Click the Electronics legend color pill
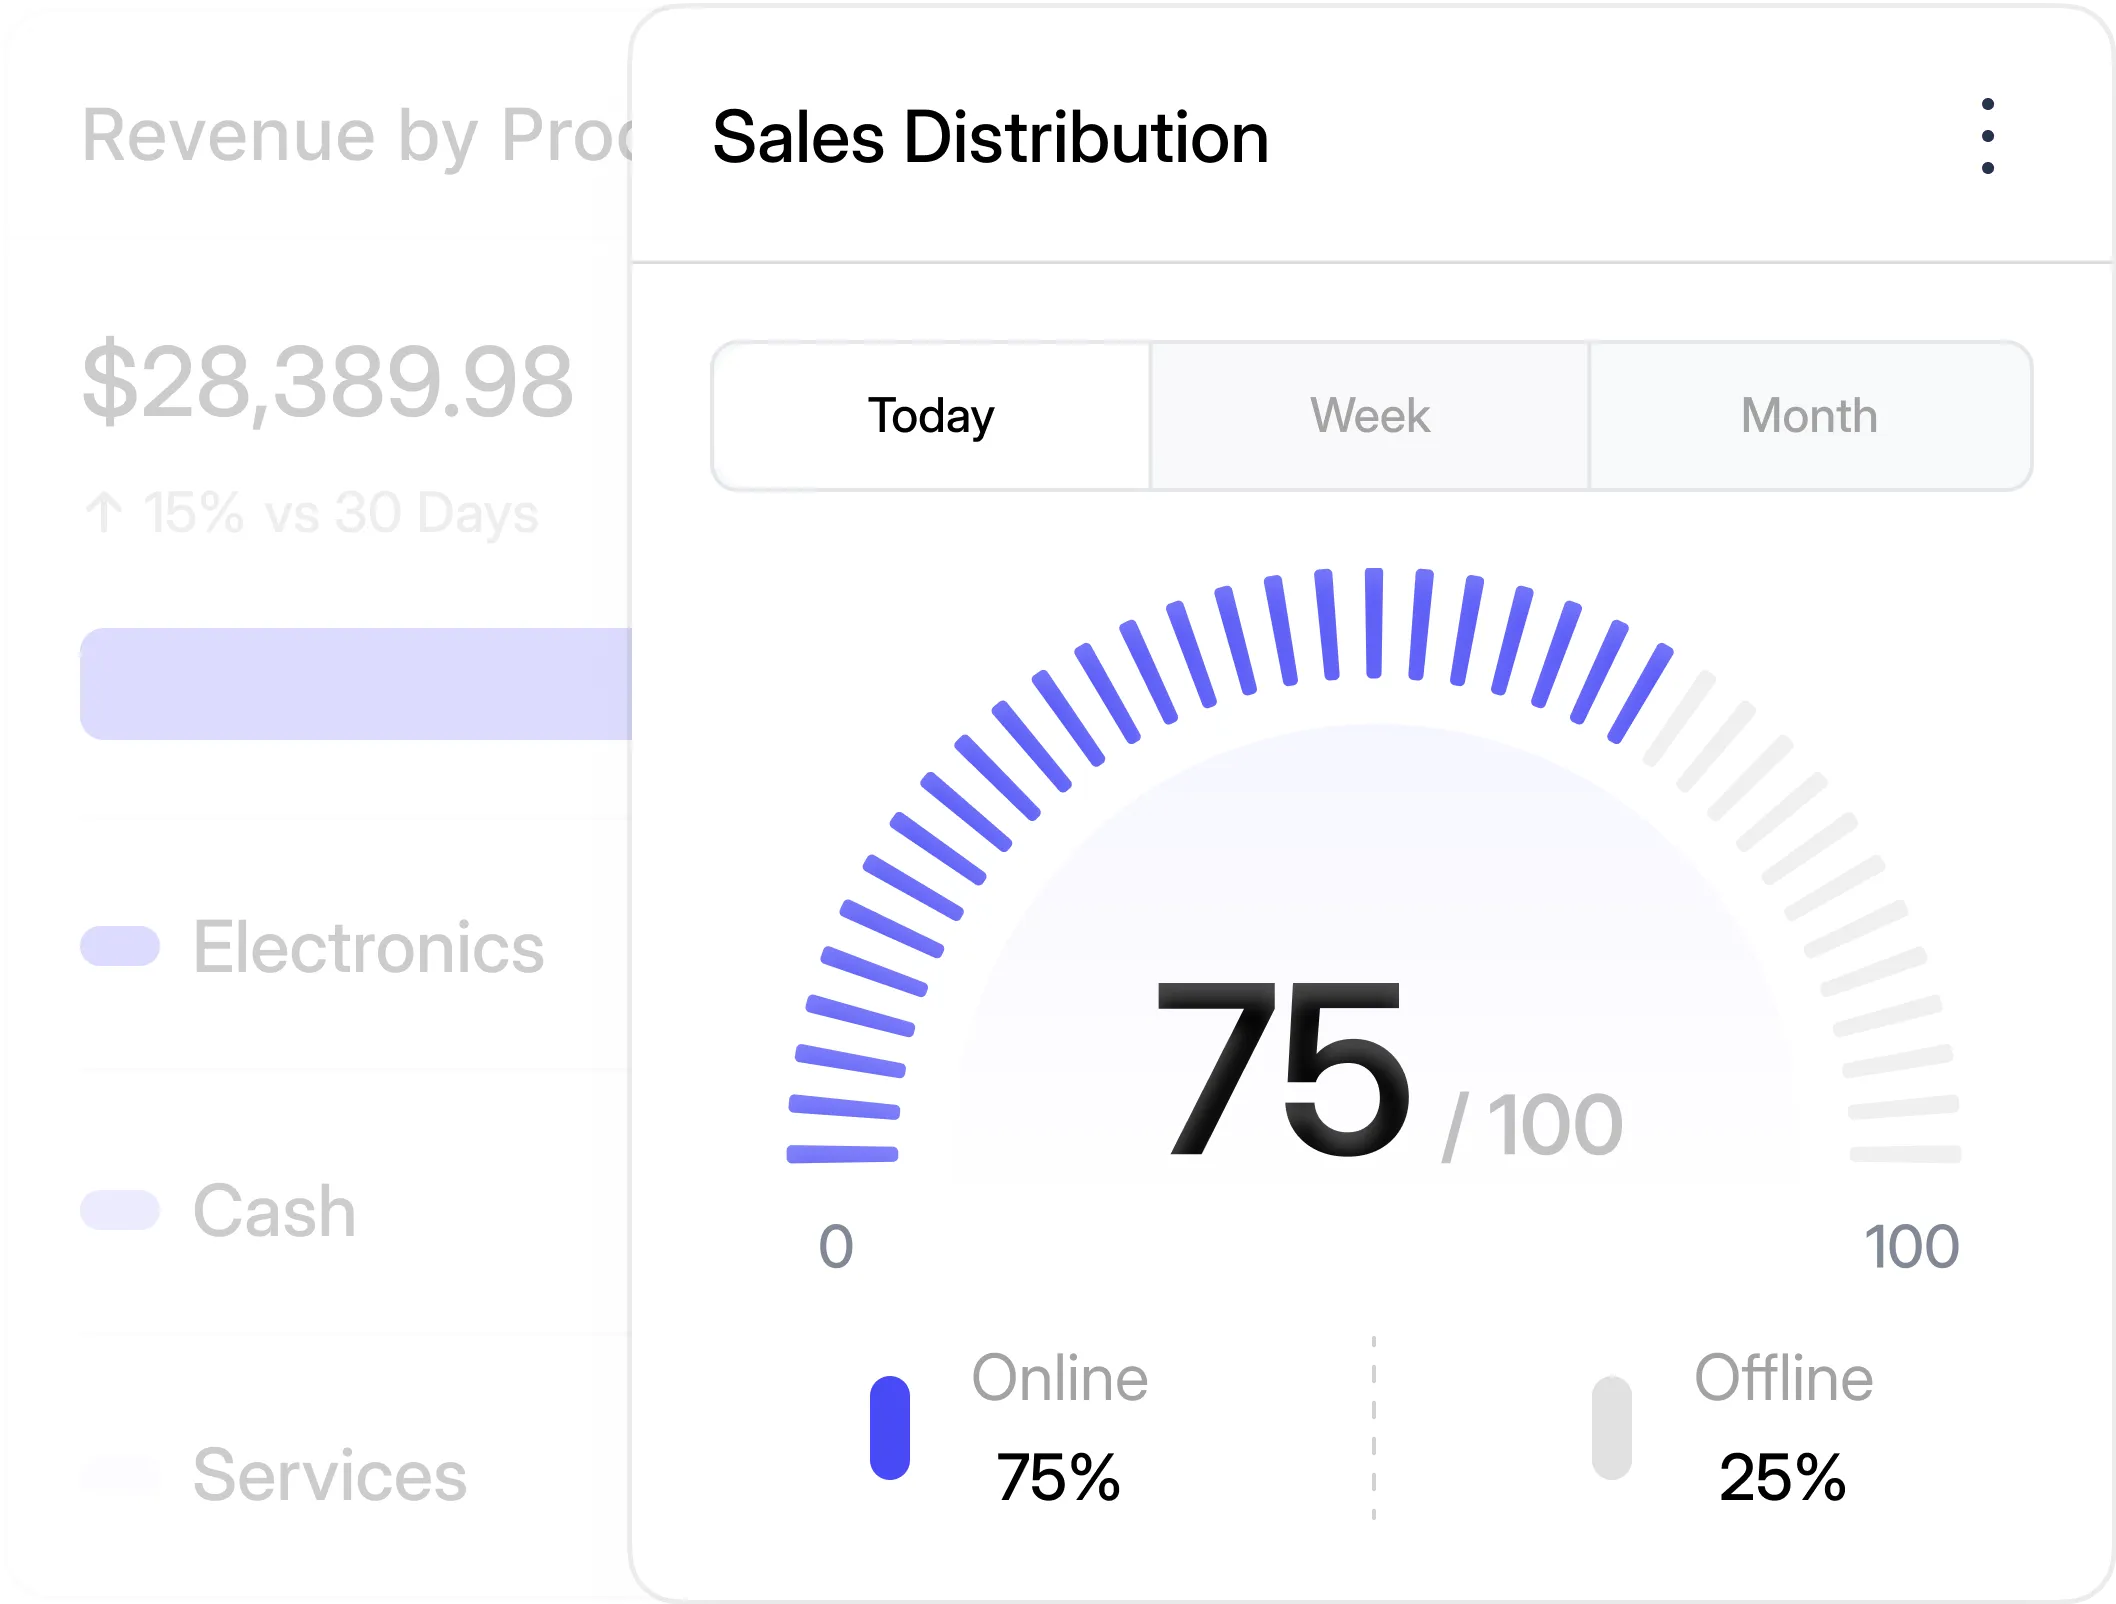Image resolution: width=2116 pixels, height=1604 pixels. [x=120, y=946]
